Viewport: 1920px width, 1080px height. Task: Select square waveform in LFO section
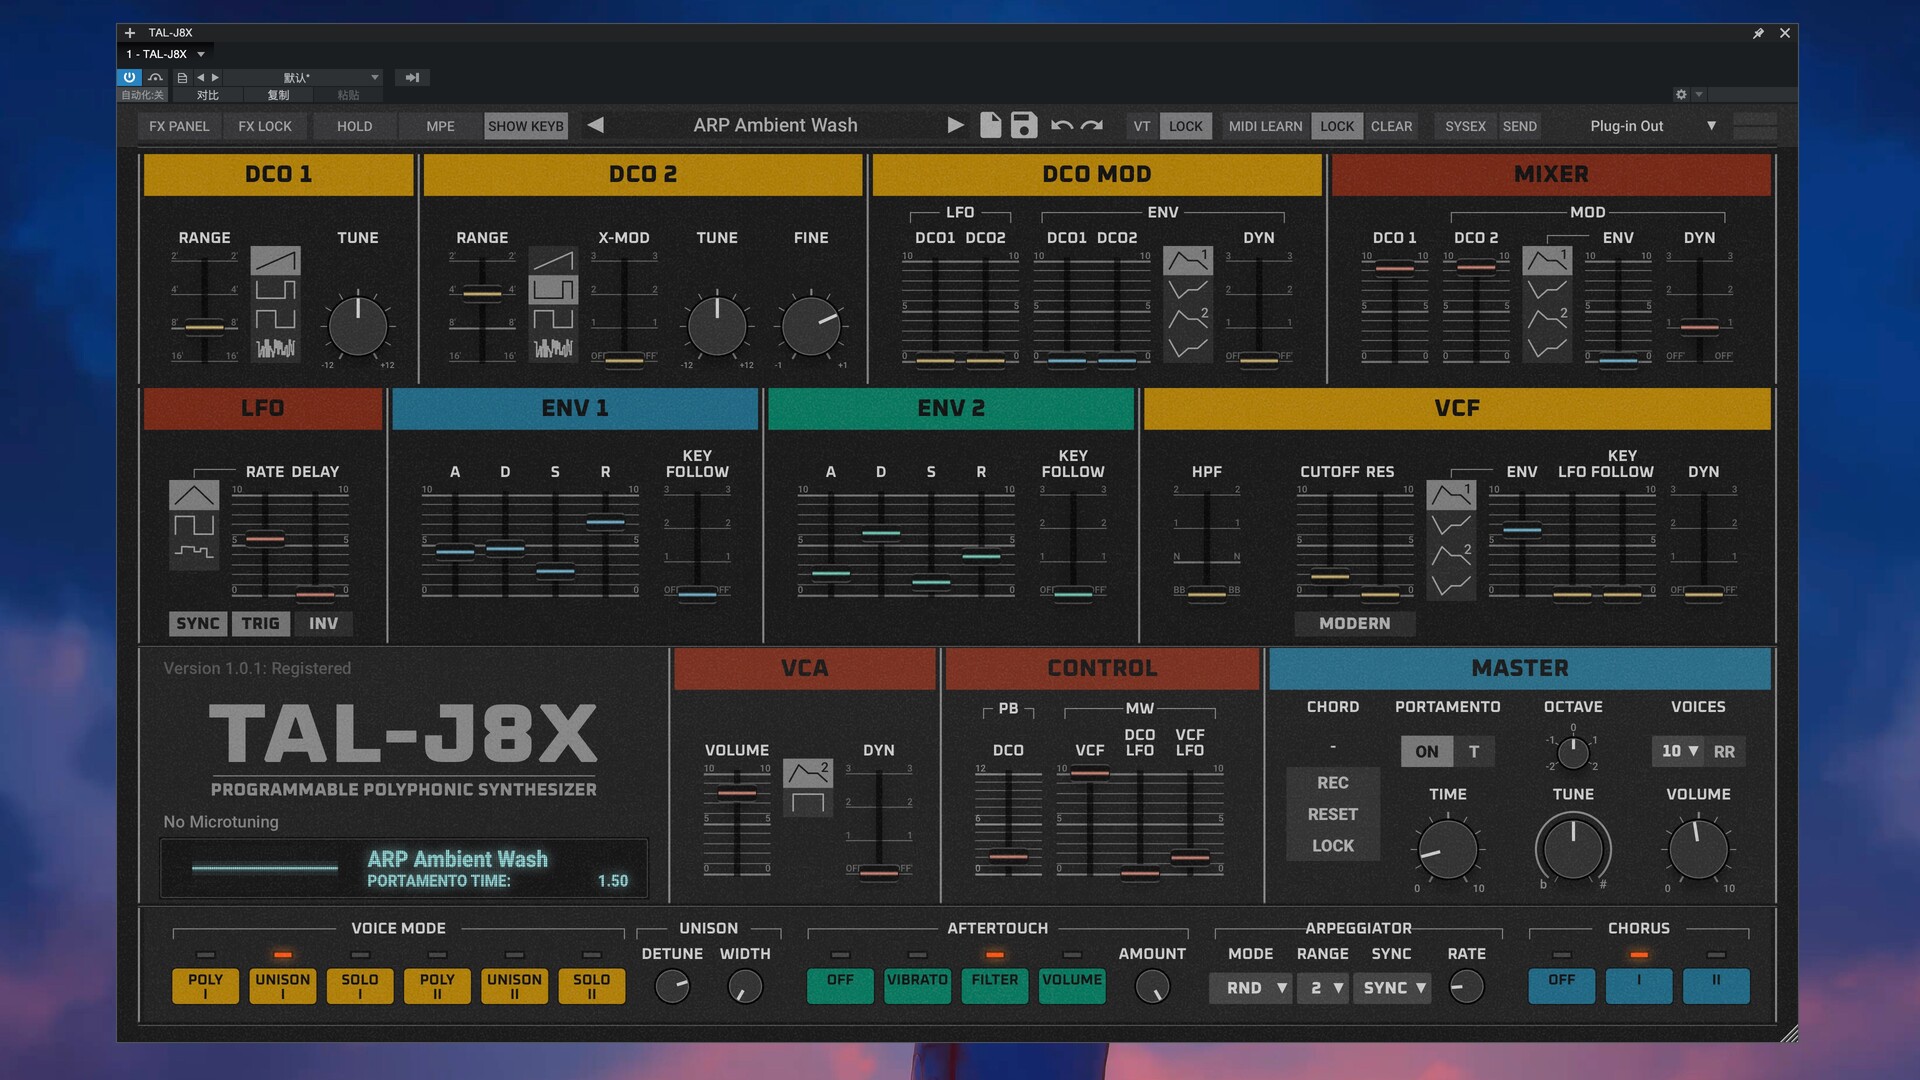(x=194, y=524)
